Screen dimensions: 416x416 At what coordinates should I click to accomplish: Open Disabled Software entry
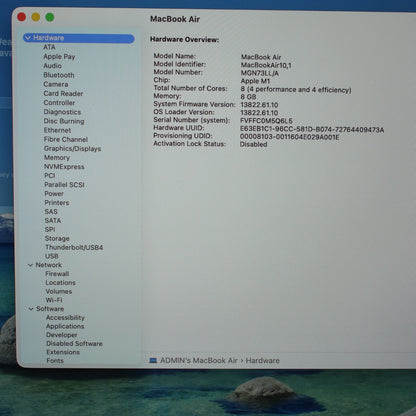(x=74, y=343)
